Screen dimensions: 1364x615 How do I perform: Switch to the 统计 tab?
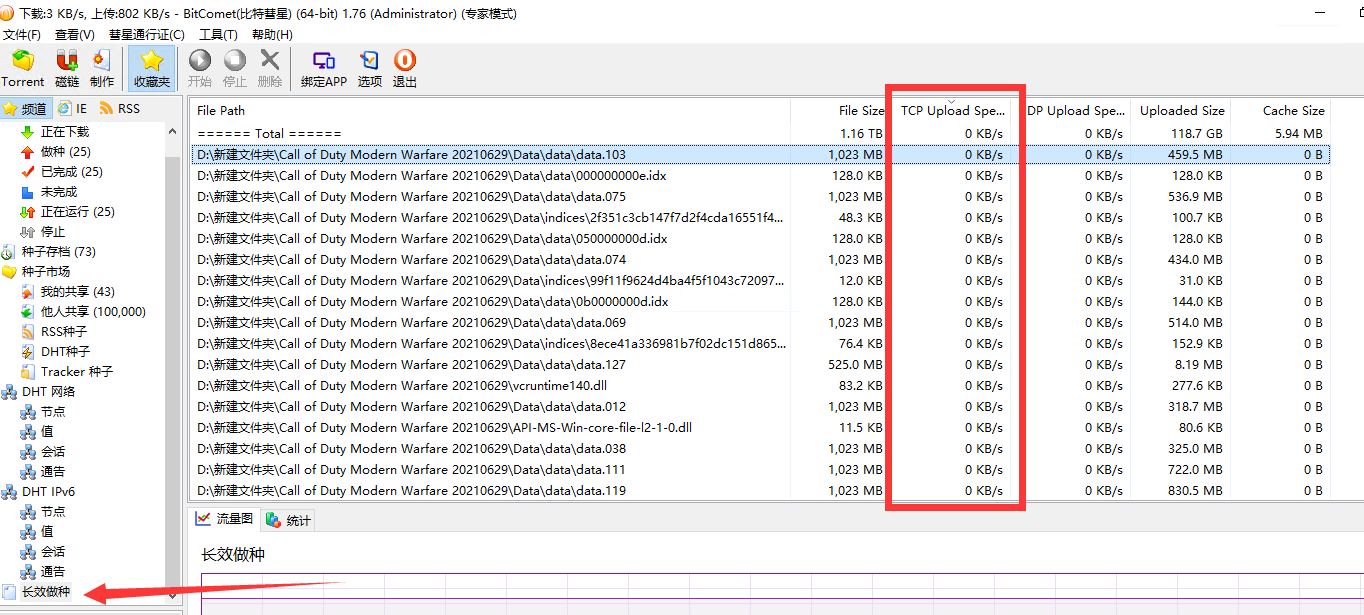[x=289, y=520]
